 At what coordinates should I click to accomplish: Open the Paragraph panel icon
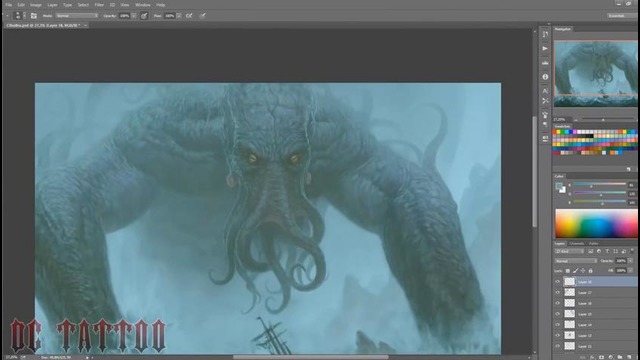[x=545, y=124]
